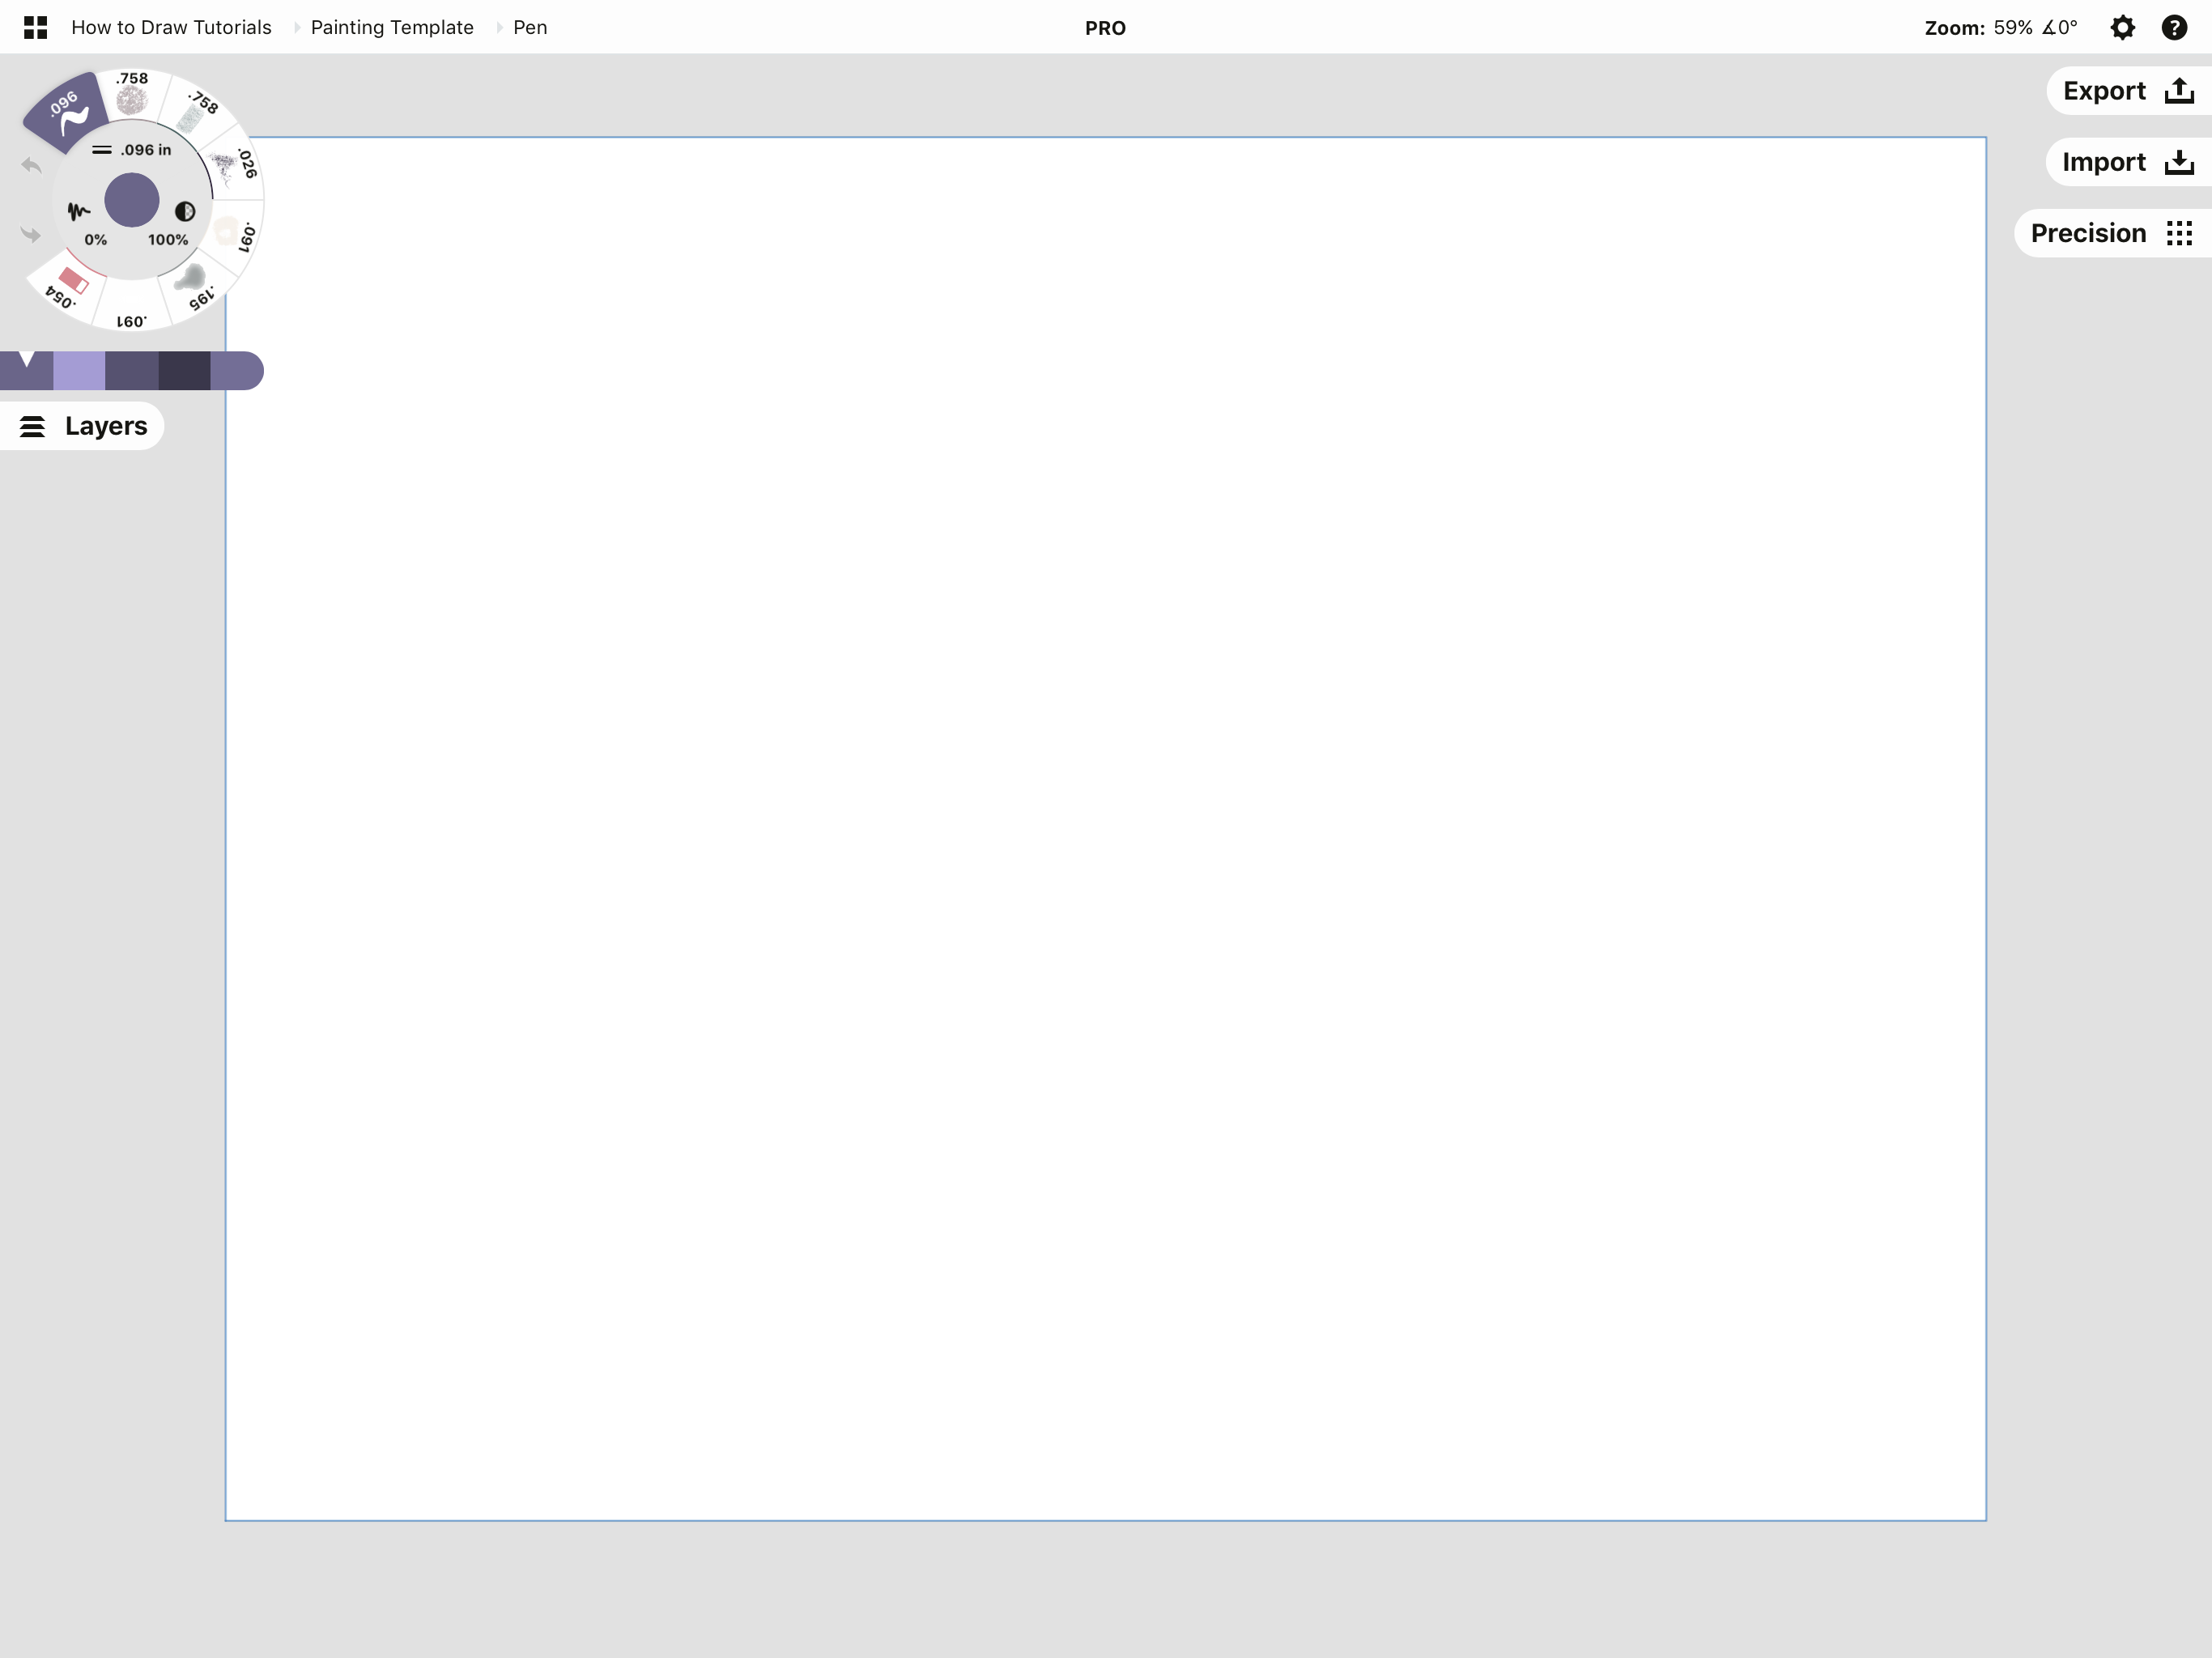Select the .758 soft pastel brush

(x=133, y=100)
